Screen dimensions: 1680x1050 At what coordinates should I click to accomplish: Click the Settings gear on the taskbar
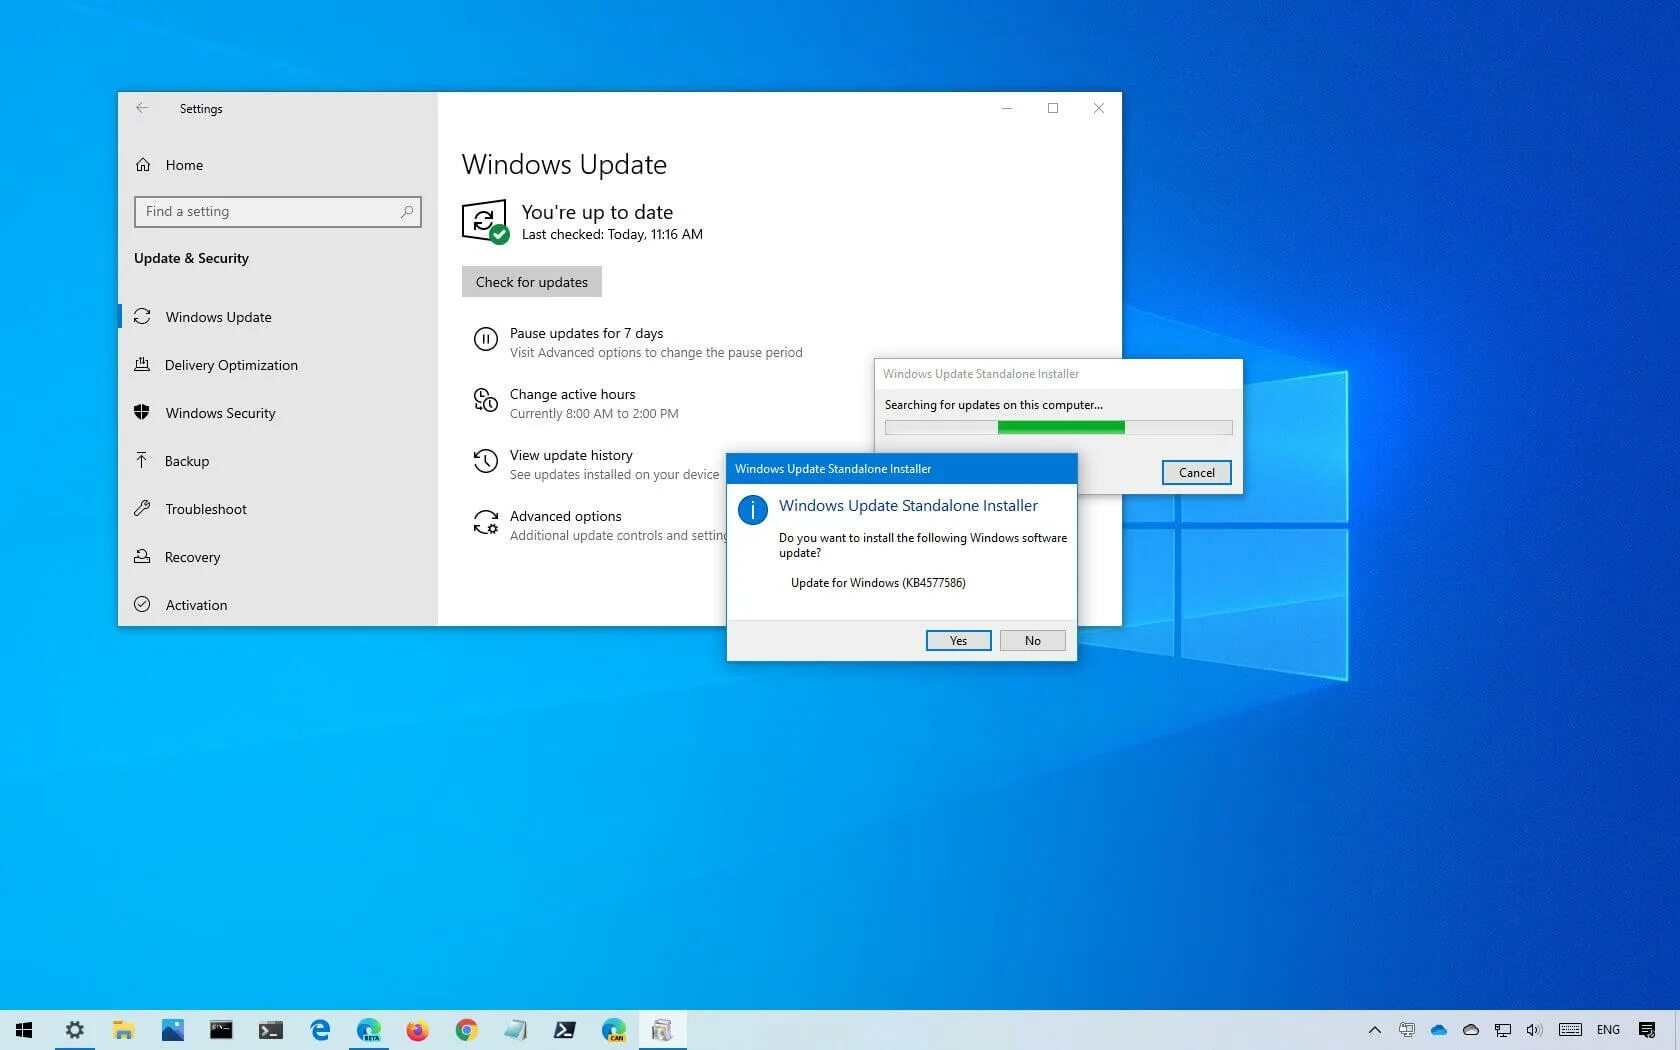coord(75,1030)
